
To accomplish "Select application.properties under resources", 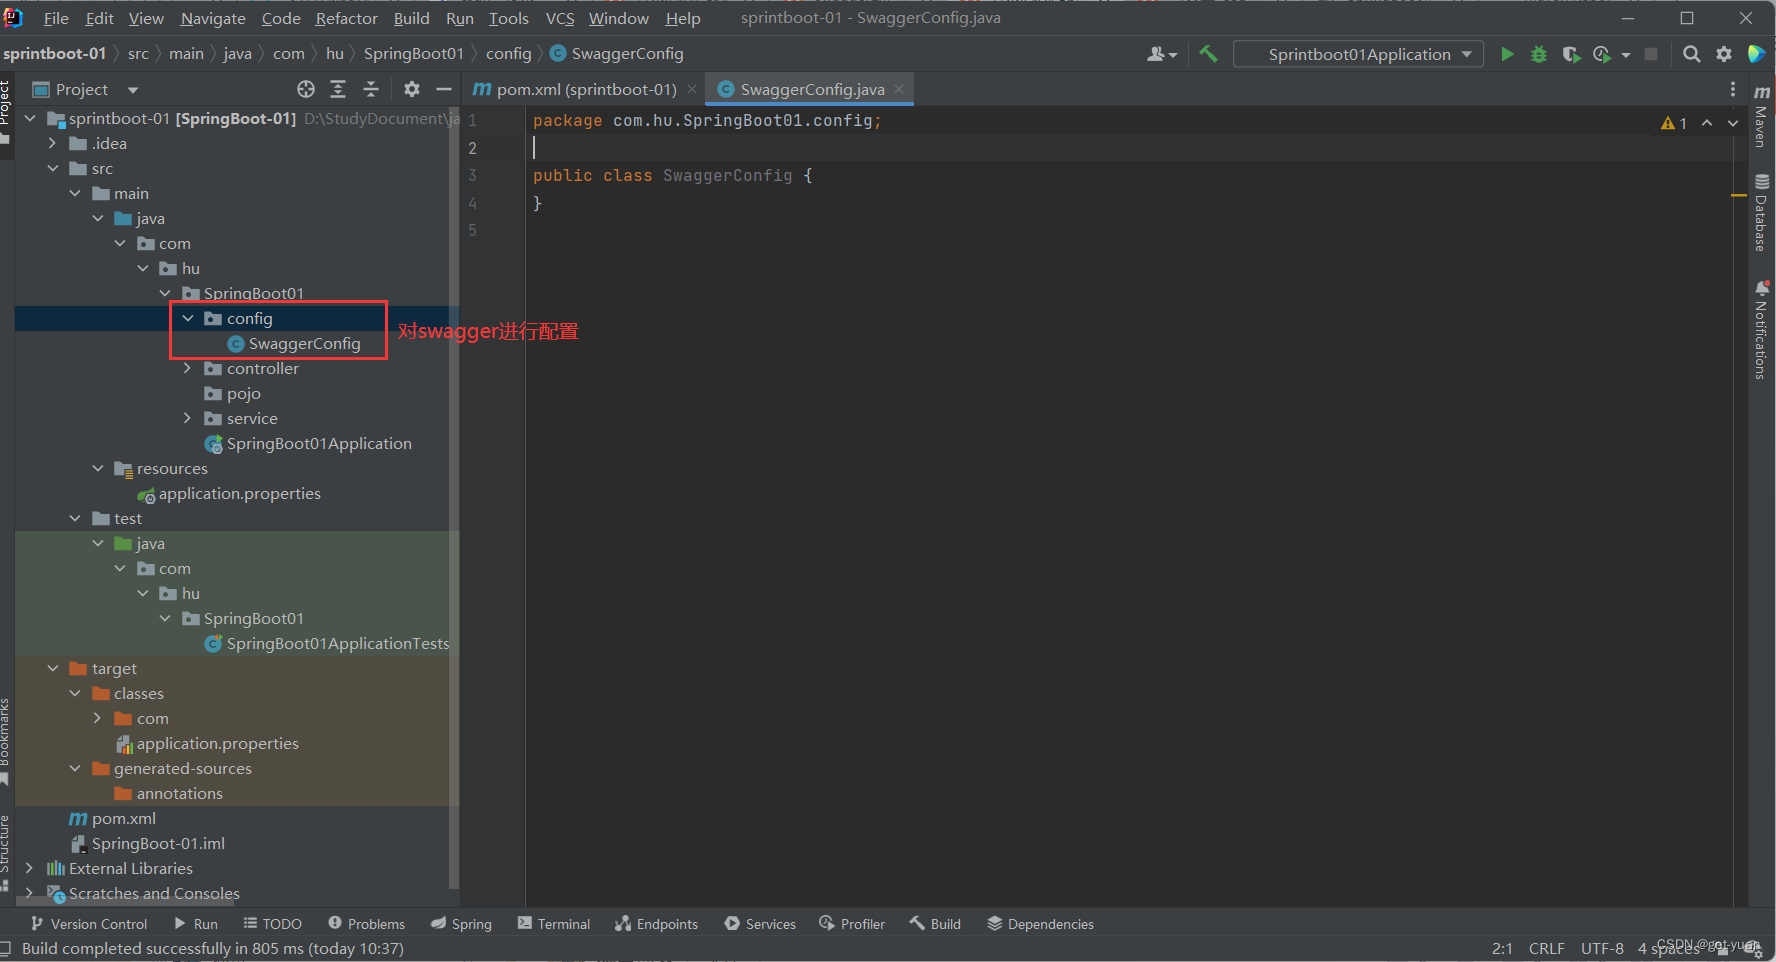I will pos(239,494).
